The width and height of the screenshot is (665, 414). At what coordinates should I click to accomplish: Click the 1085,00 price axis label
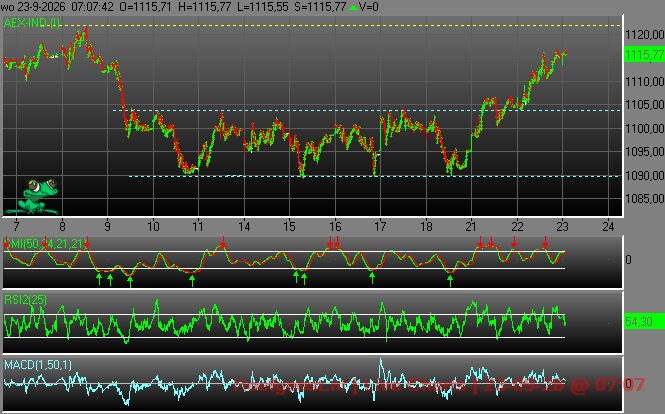[644, 199]
